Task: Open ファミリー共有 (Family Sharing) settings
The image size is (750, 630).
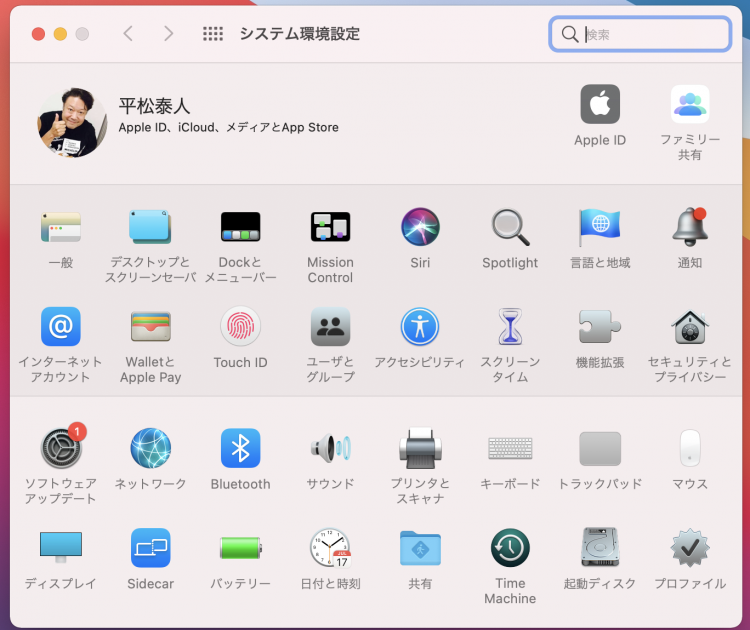Action: tap(690, 105)
